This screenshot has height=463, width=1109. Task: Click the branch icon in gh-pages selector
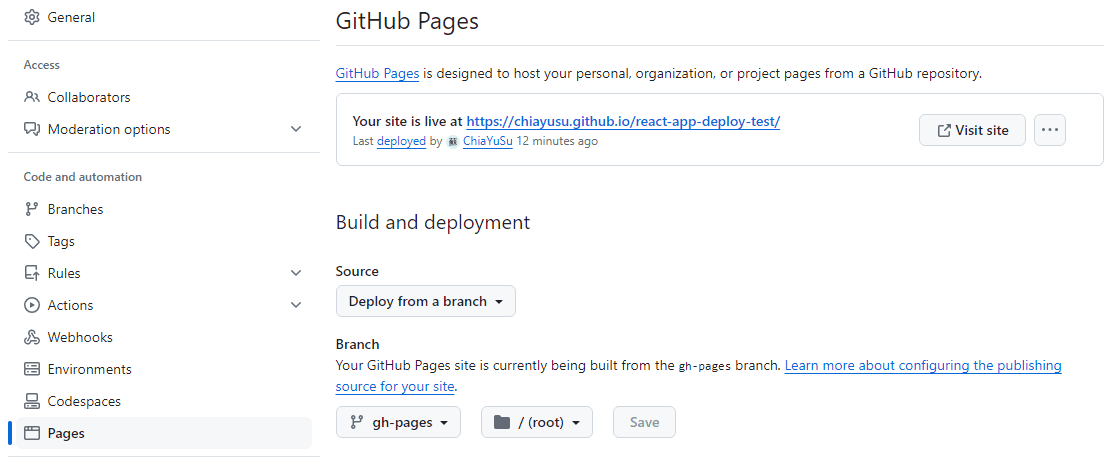coord(356,423)
